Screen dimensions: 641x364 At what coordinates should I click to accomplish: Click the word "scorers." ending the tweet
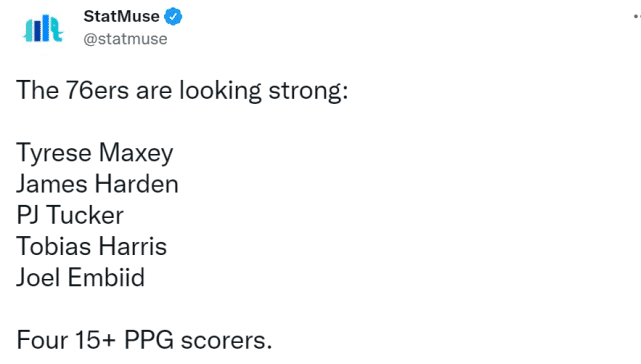point(226,341)
